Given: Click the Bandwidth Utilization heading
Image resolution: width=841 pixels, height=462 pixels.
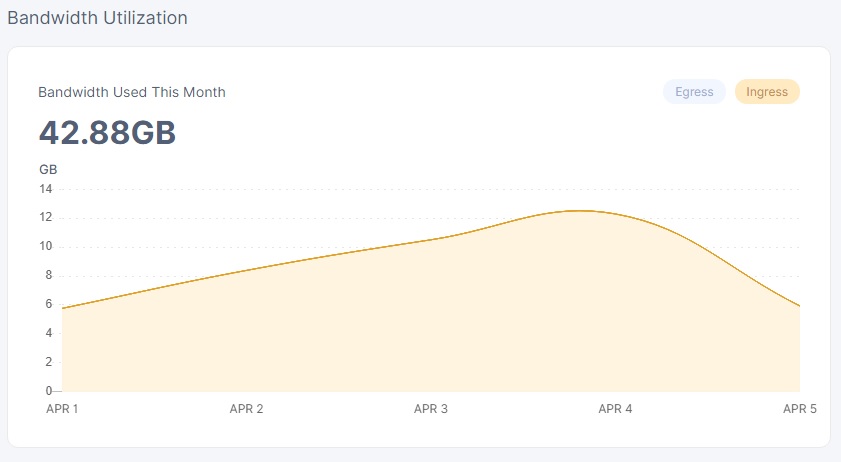Looking at the screenshot, I should coord(98,18).
